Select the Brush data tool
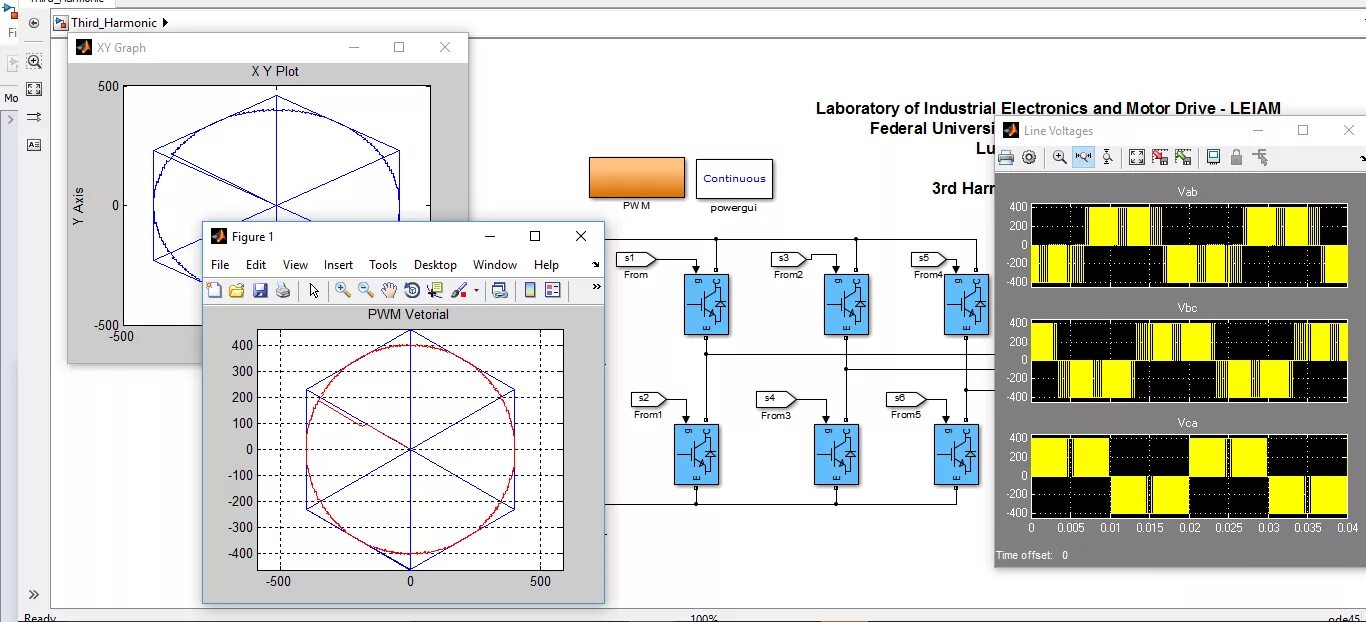Viewport: 1366px width, 622px height. click(459, 290)
